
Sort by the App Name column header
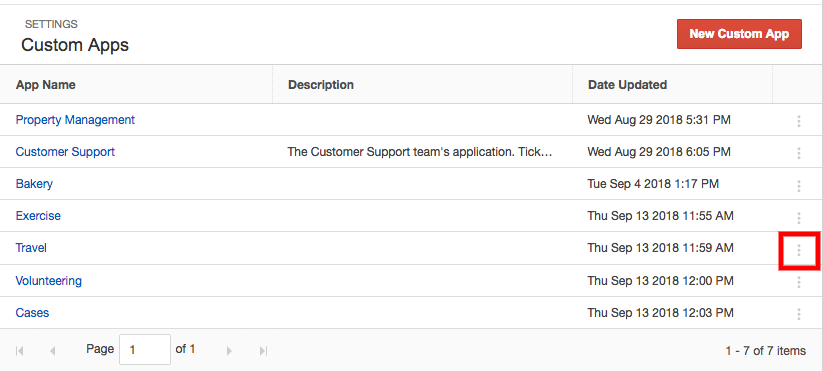(46, 84)
